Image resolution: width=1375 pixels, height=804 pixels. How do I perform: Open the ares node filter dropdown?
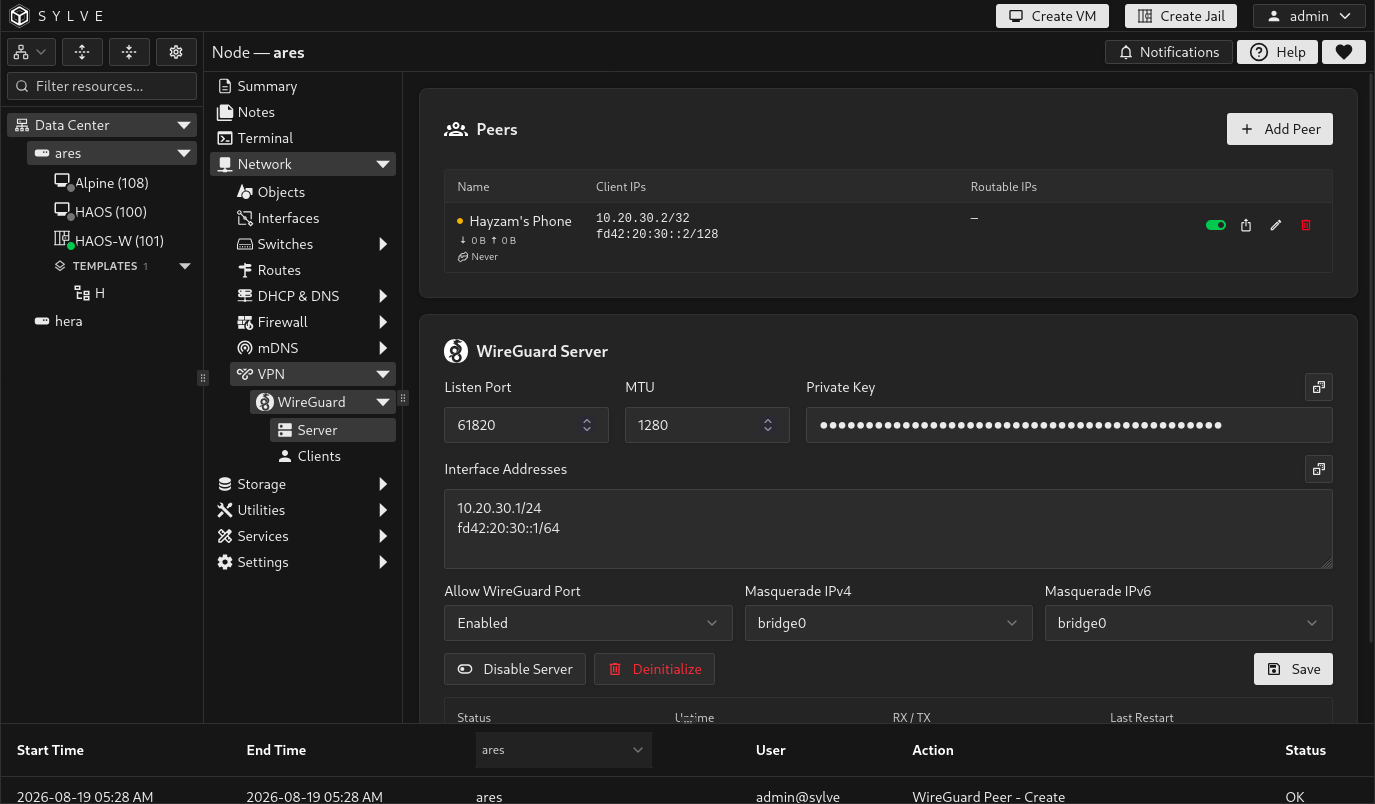563,750
